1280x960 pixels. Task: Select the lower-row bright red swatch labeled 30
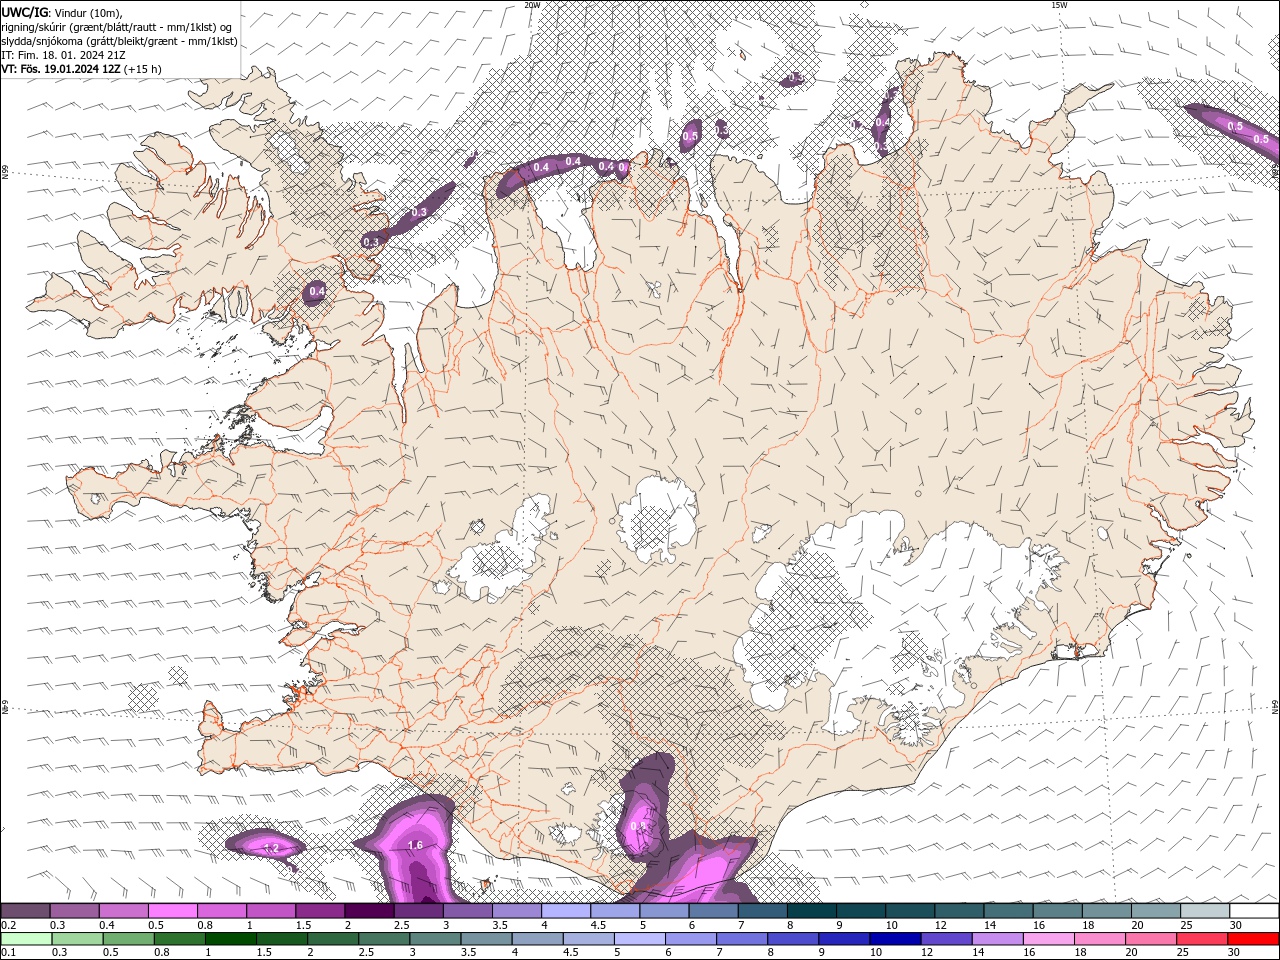[x=1252, y=939]
